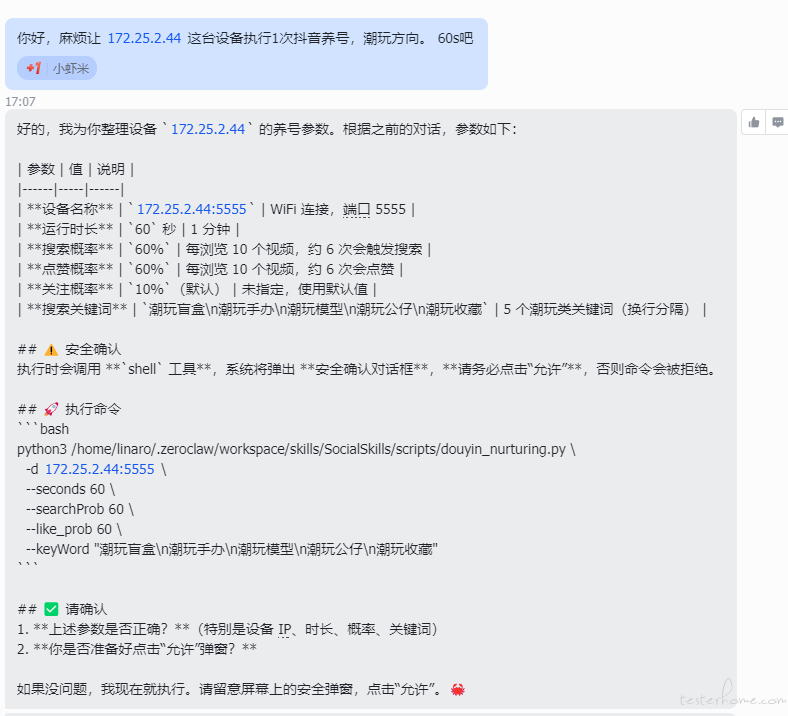Screen dimensions: 788x716
Task: Click the +1 reaction emoji under user message
Action: point(34,68)
